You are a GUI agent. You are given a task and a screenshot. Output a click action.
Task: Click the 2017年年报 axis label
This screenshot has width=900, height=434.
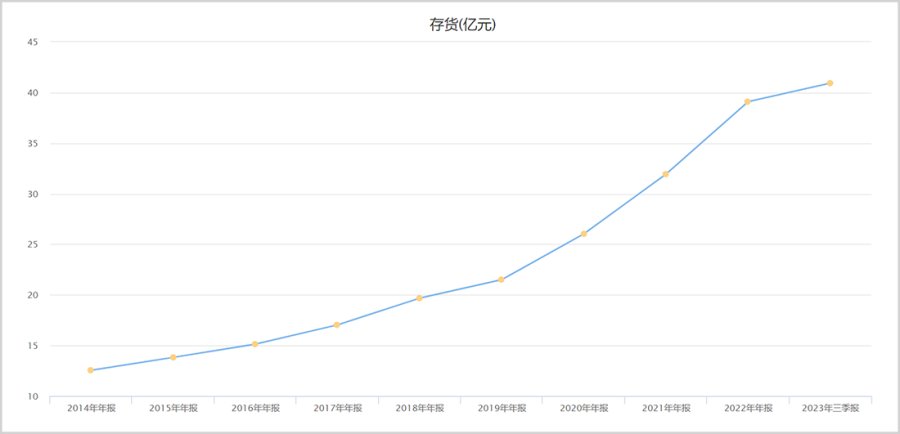(x=338, y=408)
